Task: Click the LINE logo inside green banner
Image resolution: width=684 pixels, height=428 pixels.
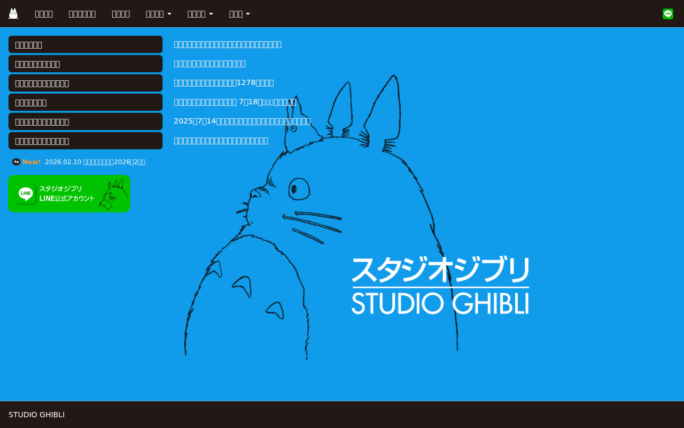Action: (26, 193)
